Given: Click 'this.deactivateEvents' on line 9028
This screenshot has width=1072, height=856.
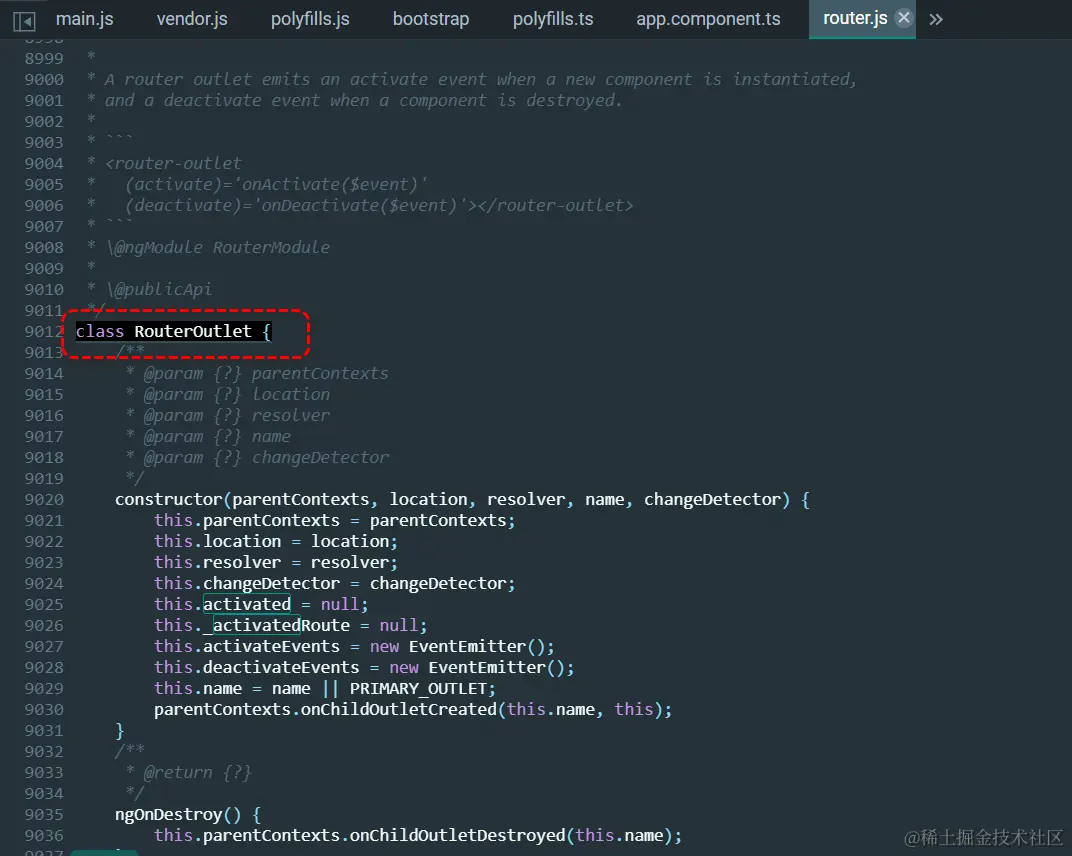Looking at the screenshot, I should tap(256, 667).
